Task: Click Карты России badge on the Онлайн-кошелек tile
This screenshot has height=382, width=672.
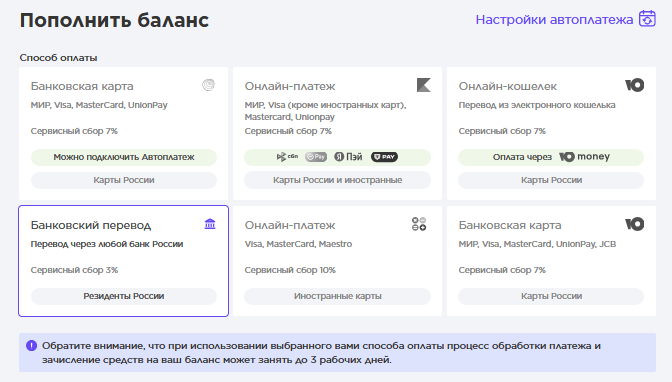Action: click(x=551, y=180)
